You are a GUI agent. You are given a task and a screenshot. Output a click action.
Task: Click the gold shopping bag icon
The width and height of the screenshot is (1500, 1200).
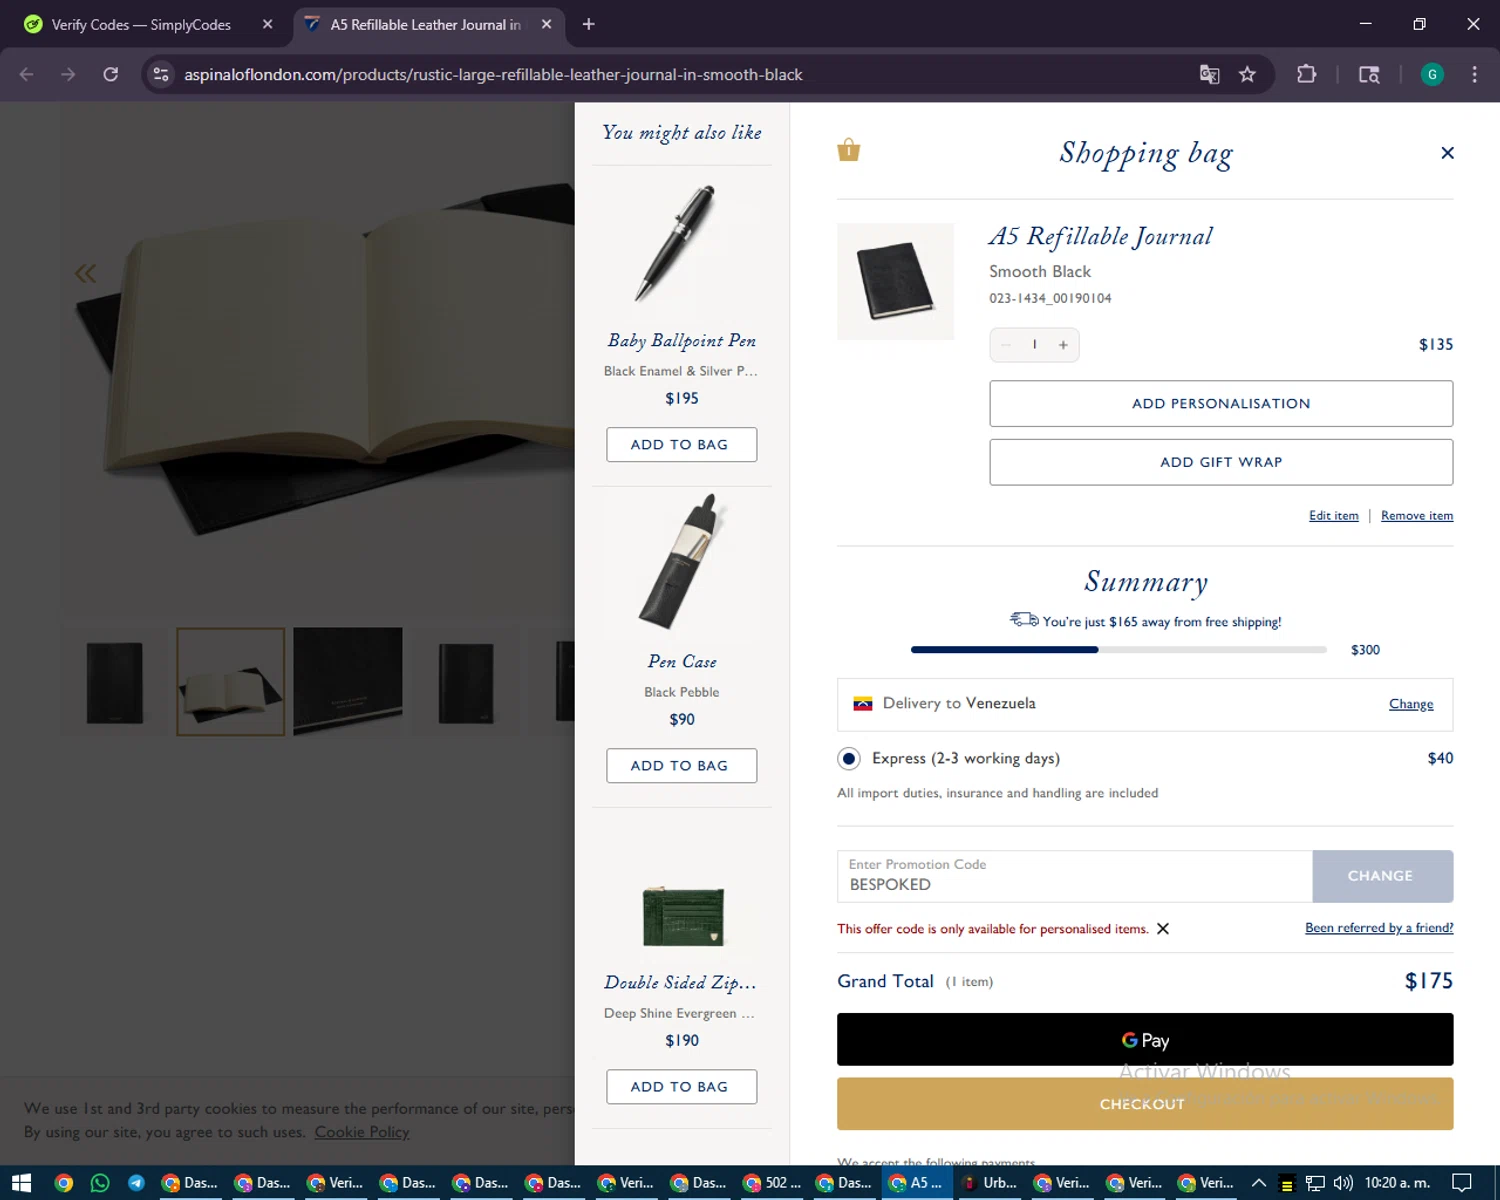click(x=849, y=150)
